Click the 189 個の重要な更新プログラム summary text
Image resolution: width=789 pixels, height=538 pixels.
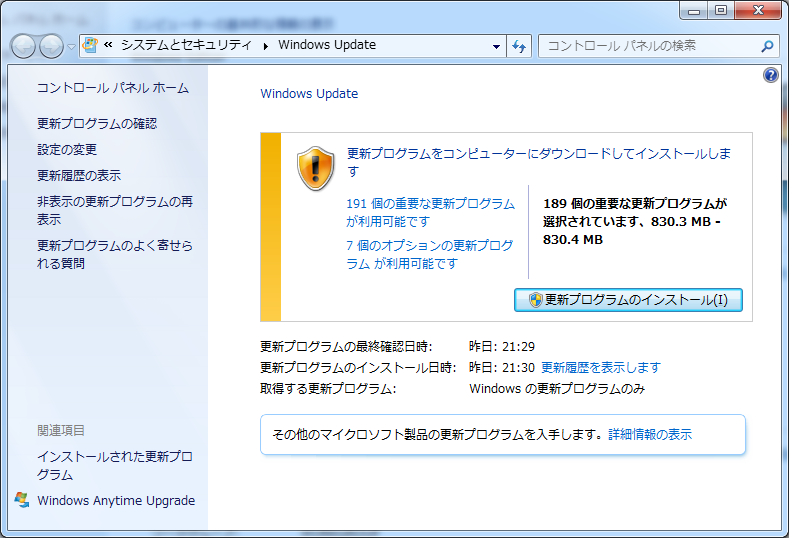coord(635,221)
